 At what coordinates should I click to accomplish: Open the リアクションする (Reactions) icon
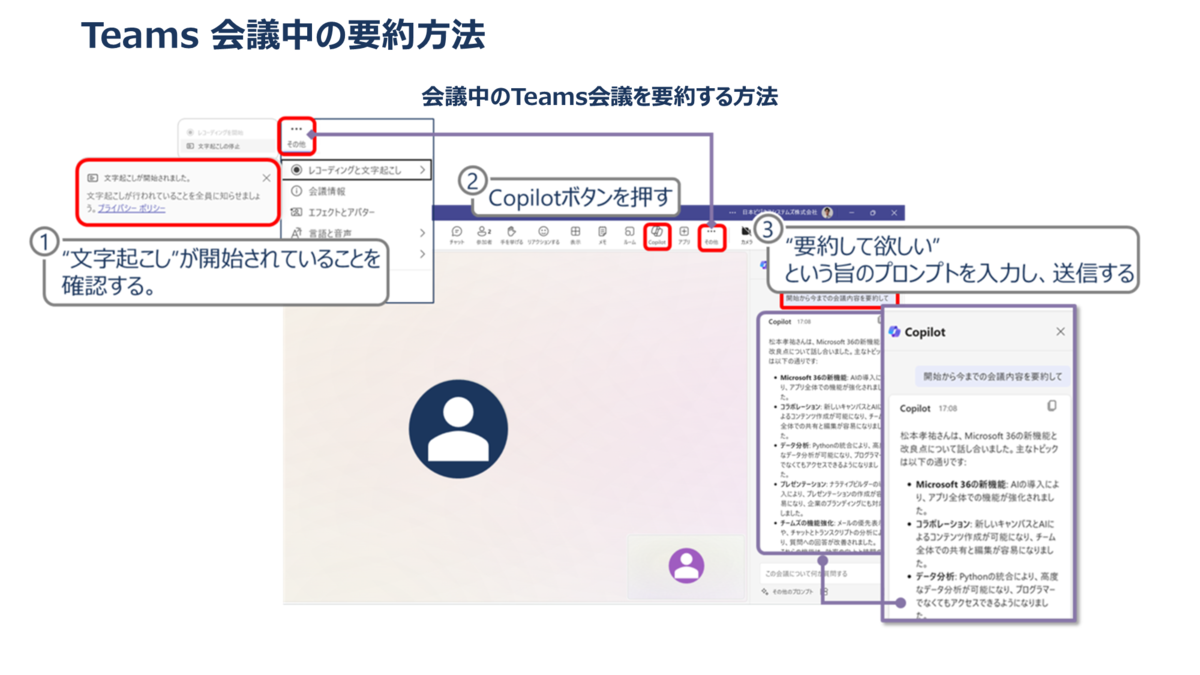coord(544,235)
